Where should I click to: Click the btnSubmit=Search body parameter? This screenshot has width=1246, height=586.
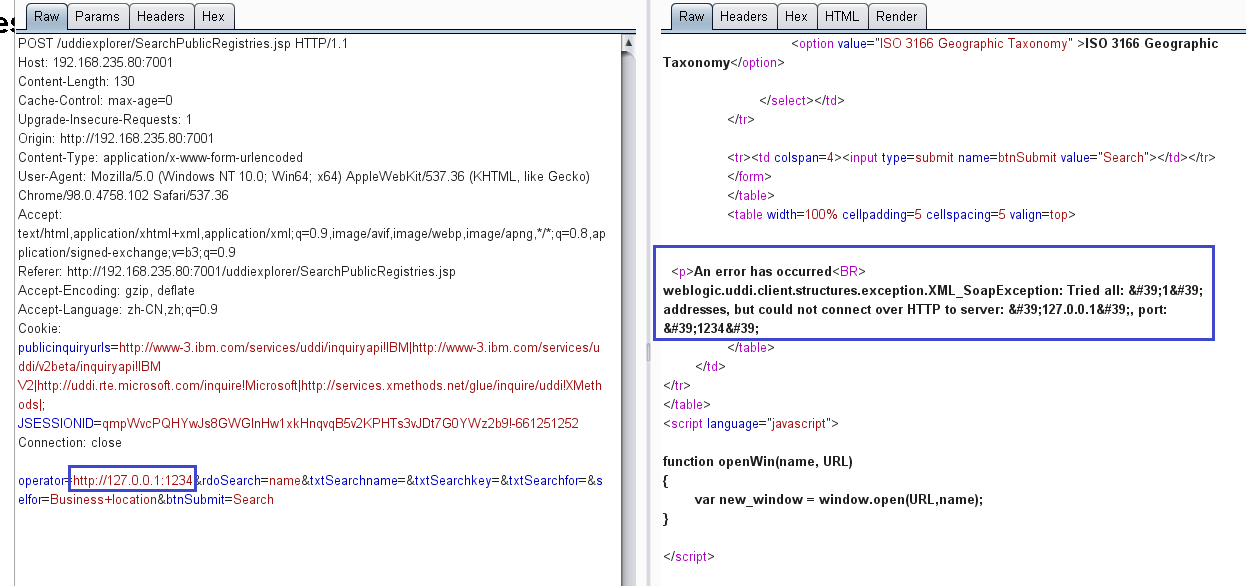(x=220, y=500)
